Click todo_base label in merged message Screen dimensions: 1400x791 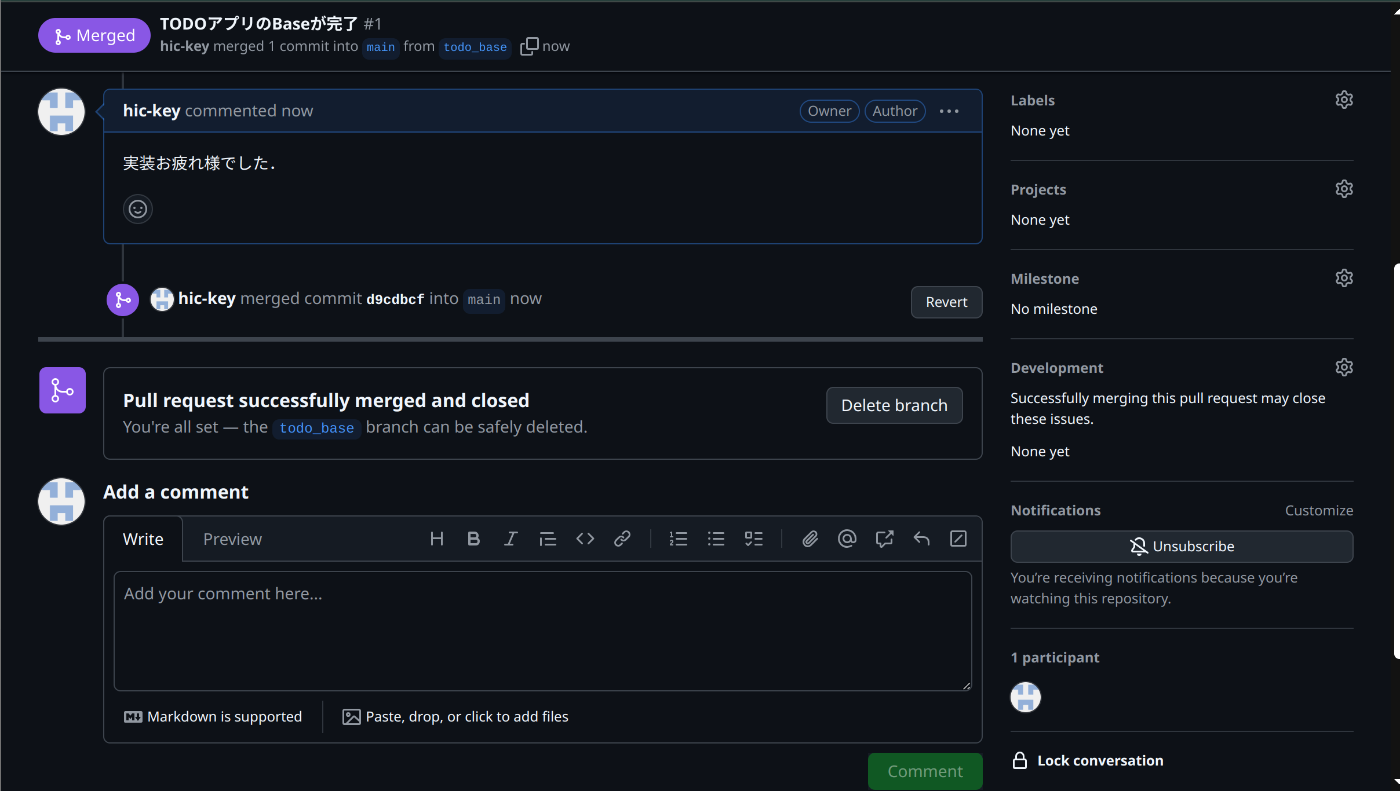tap(316, 428)
